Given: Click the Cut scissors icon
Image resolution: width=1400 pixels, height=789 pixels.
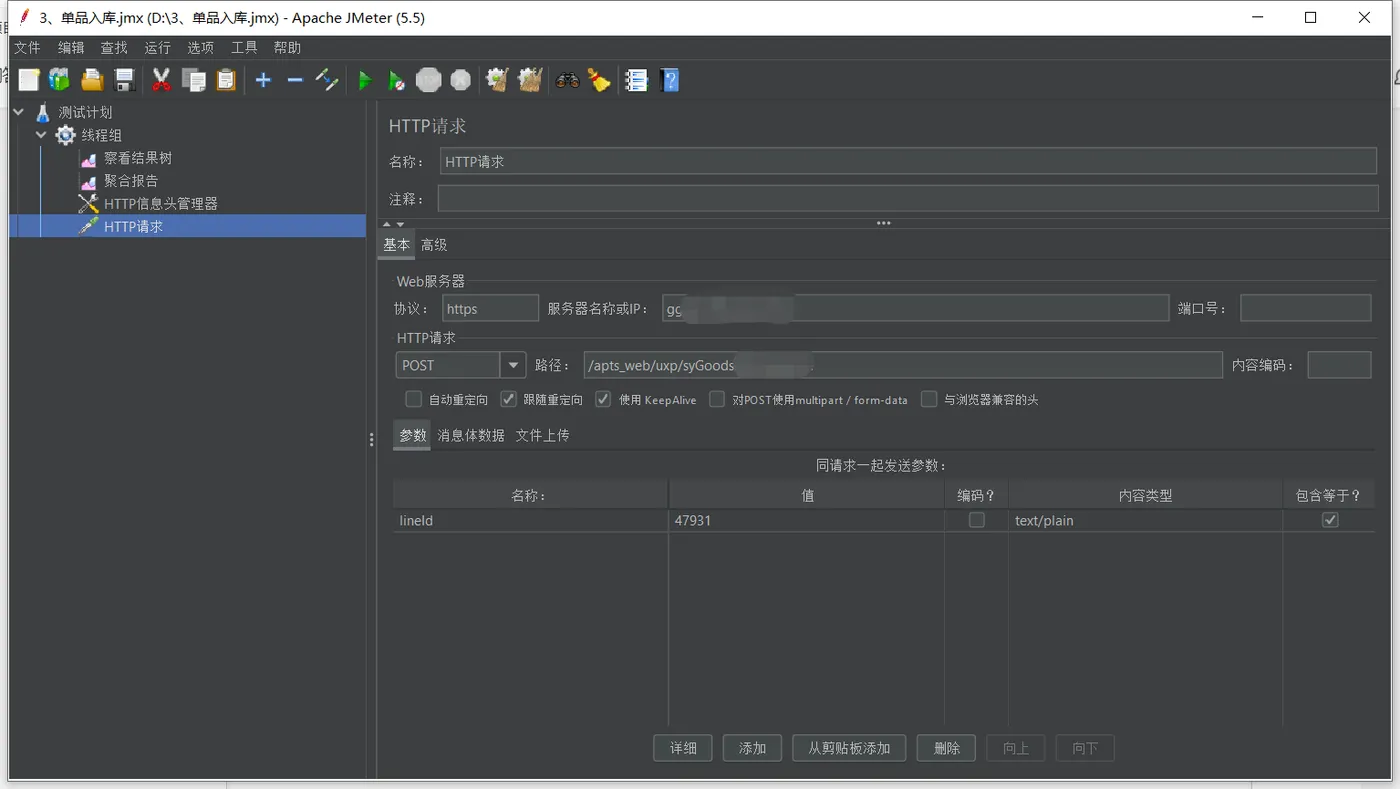Looking at the screenshot, I should click(x=161, y=80).
